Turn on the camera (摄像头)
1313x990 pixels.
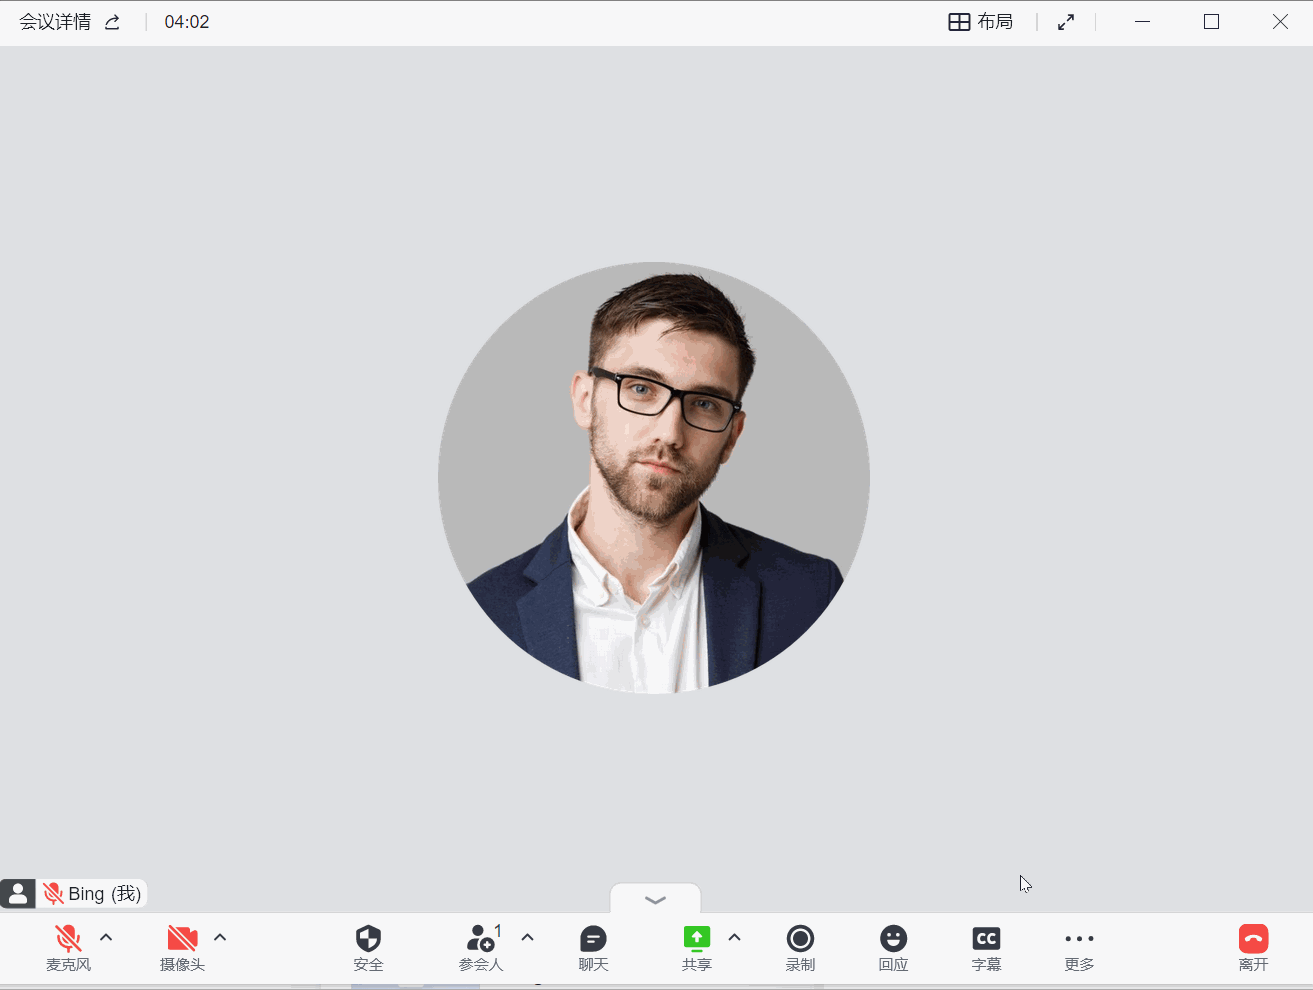tap(182, 946)
